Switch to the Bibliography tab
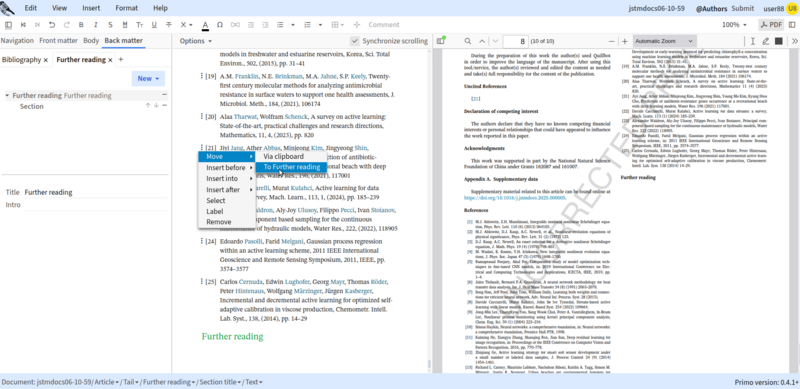The image size is (800, 389). tap(21, 60)
